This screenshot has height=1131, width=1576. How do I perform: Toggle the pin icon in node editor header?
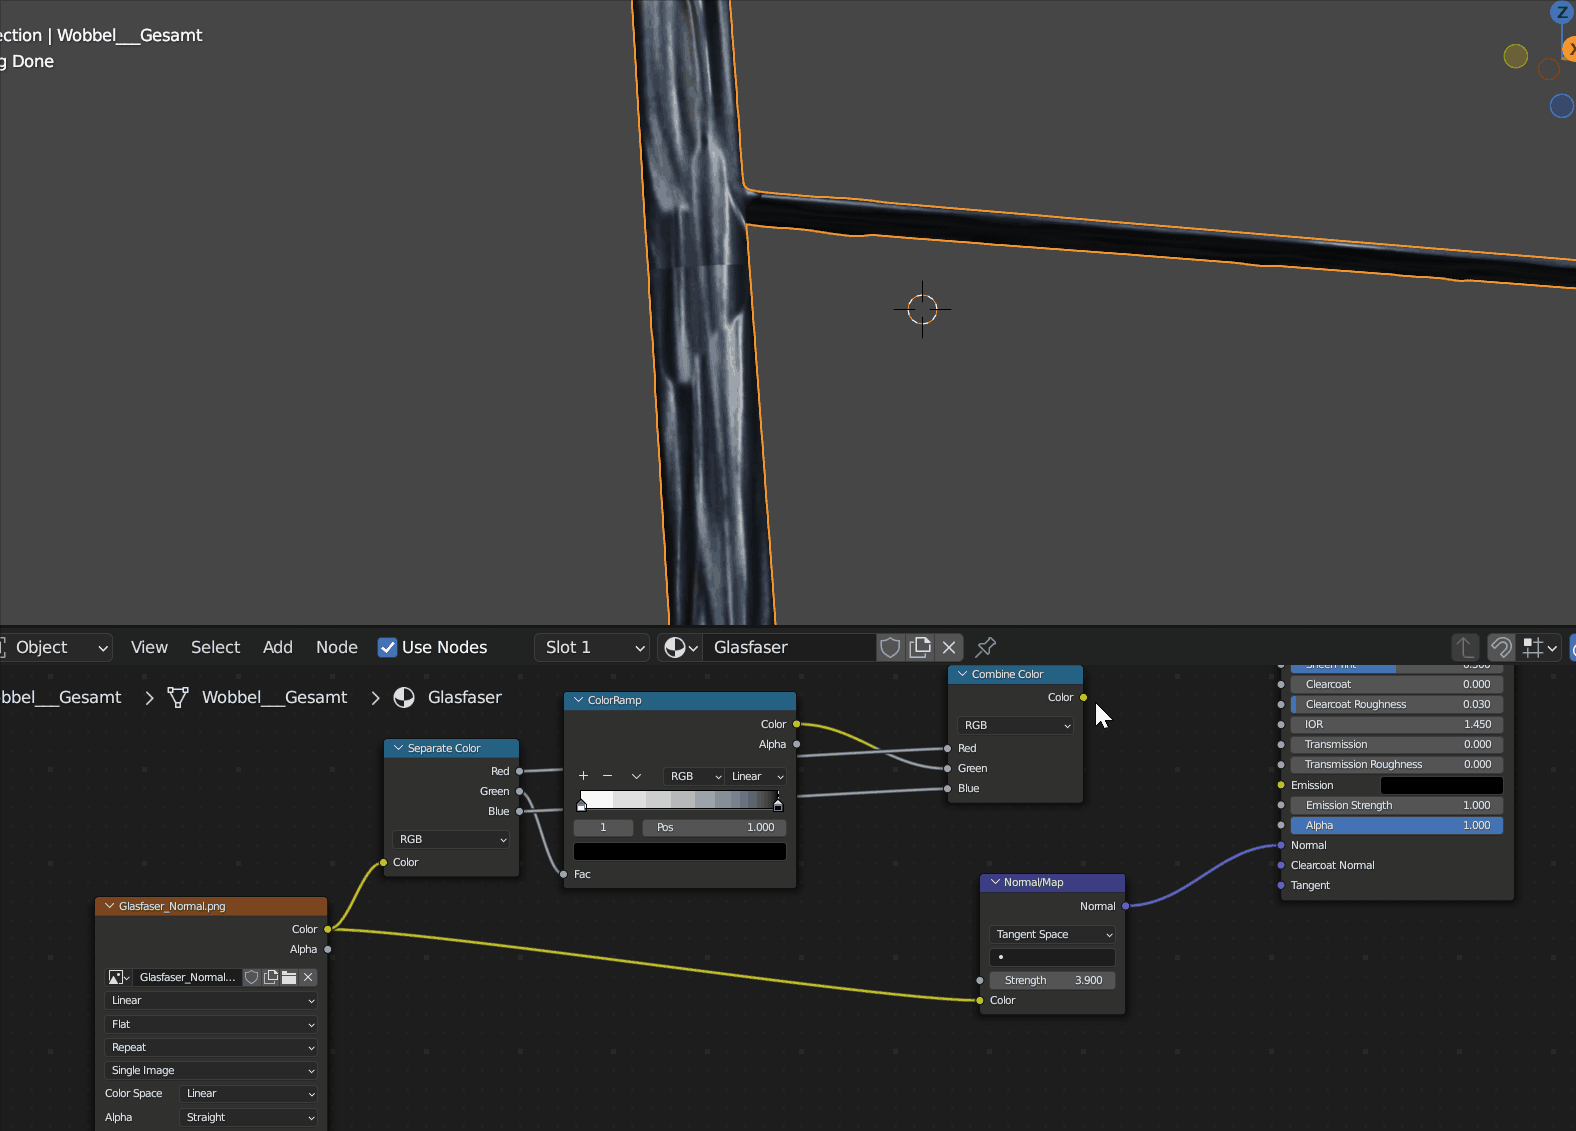985,647
